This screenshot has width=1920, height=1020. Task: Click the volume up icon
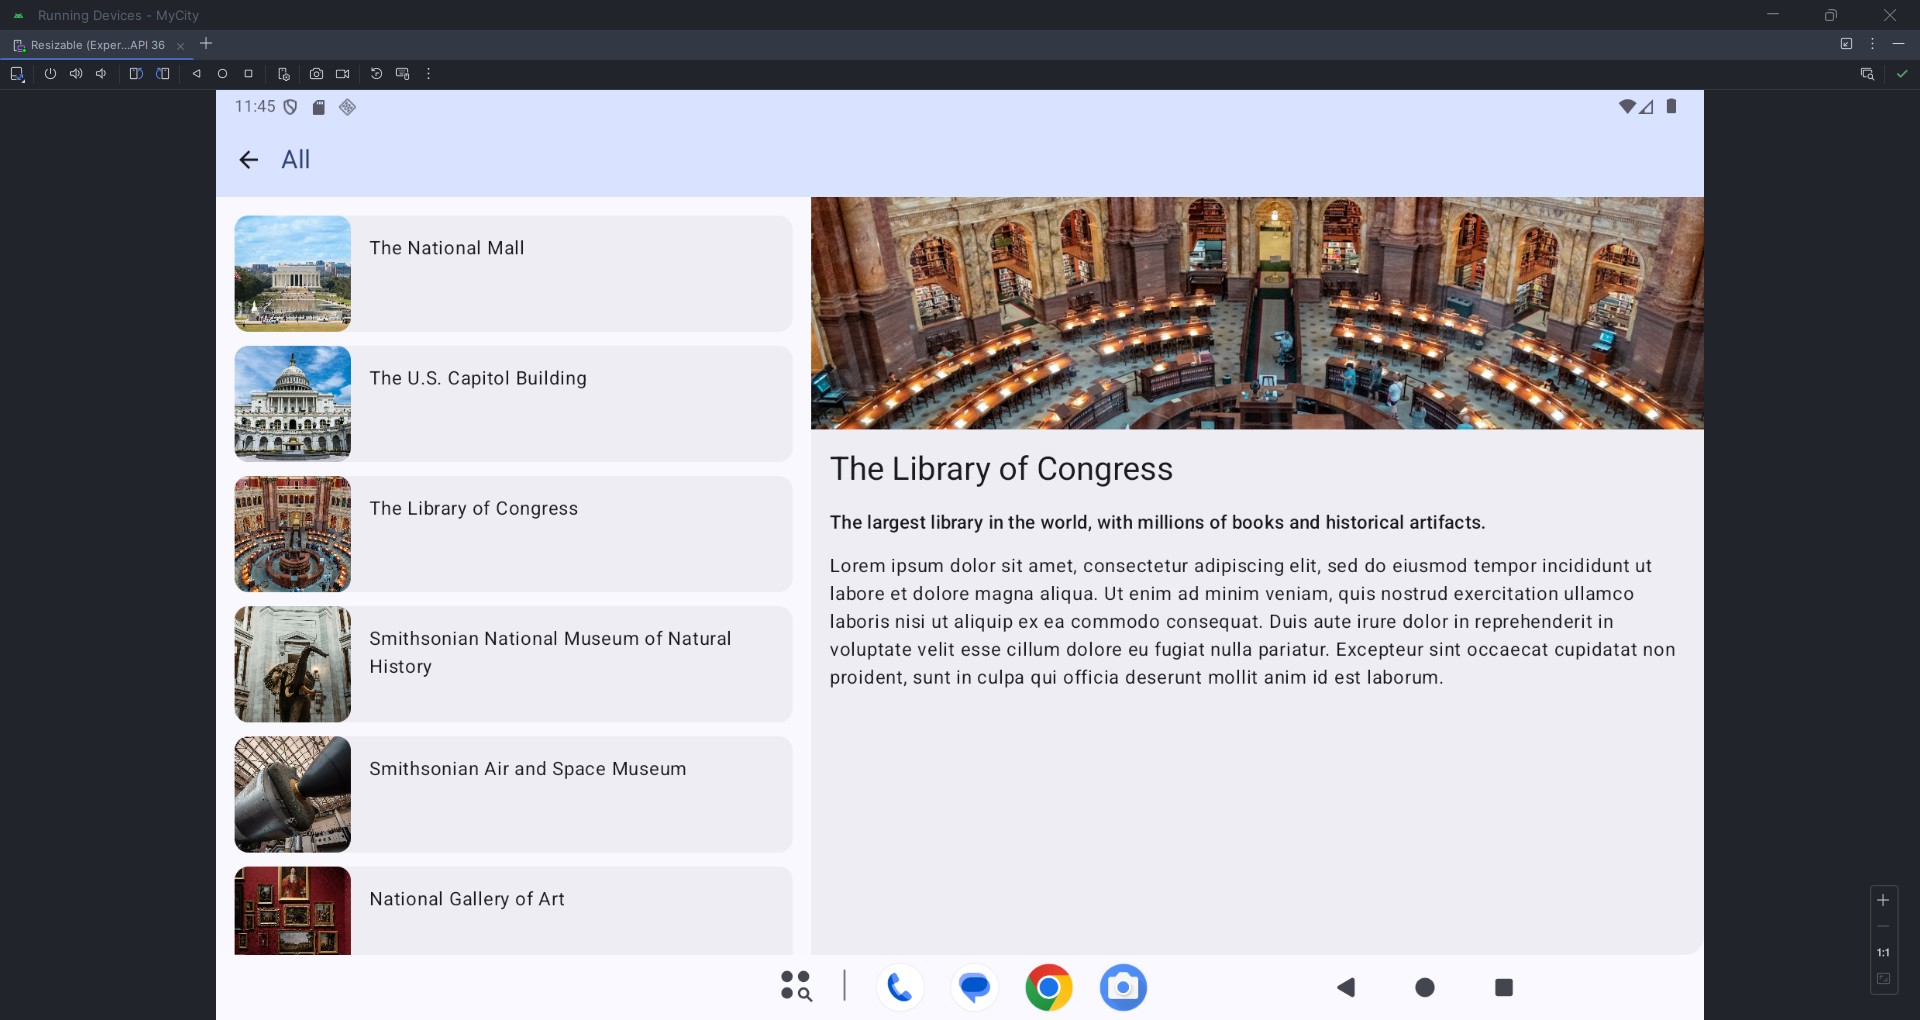[76, 74]
